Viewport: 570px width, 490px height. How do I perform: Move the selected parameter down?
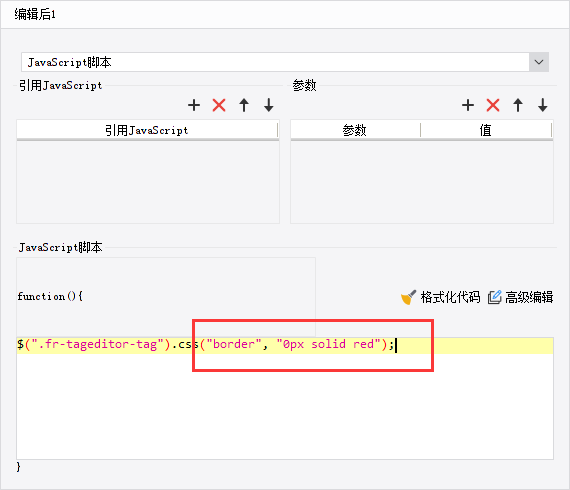coord(543,105)
